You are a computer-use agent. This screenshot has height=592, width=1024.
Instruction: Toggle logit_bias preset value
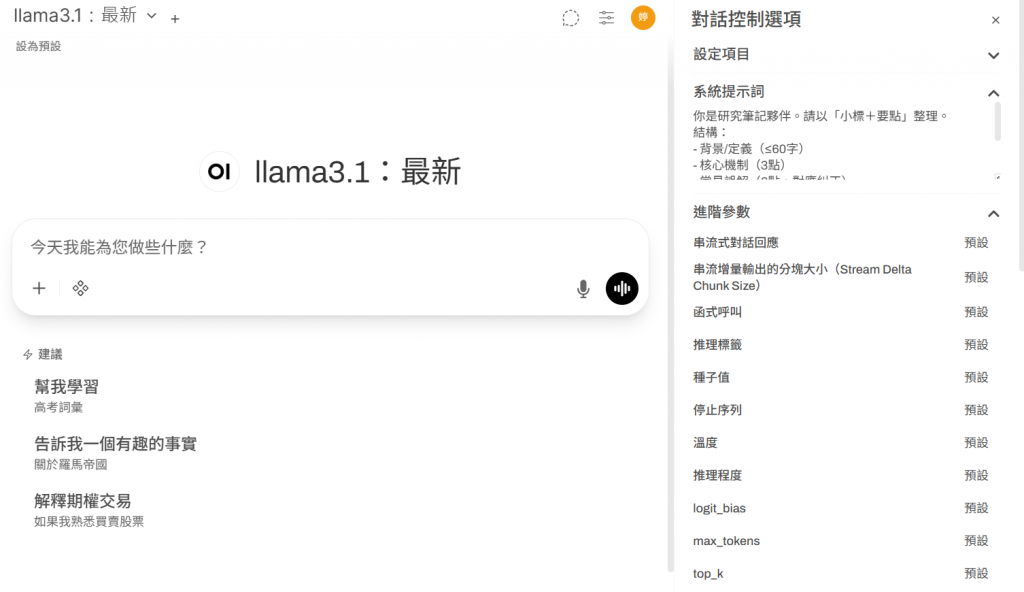(x=976, y=508)
